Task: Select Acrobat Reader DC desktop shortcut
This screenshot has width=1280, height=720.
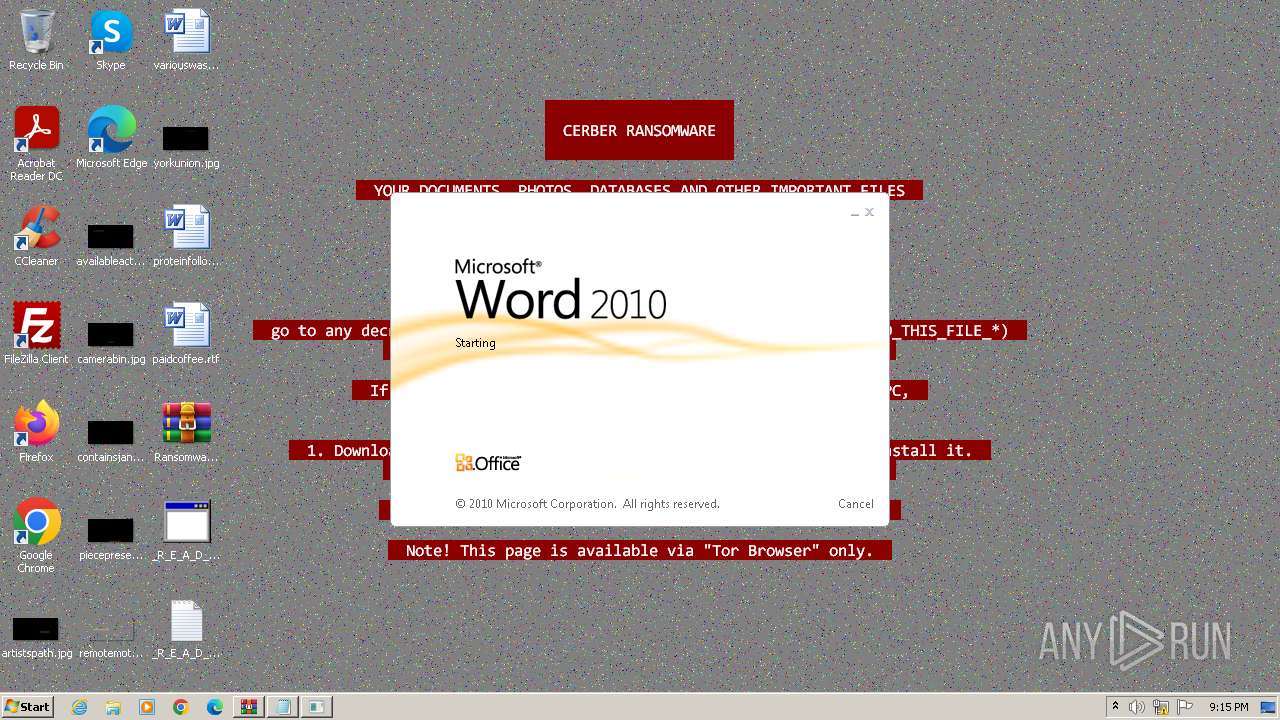Action: tap(36, 145)
